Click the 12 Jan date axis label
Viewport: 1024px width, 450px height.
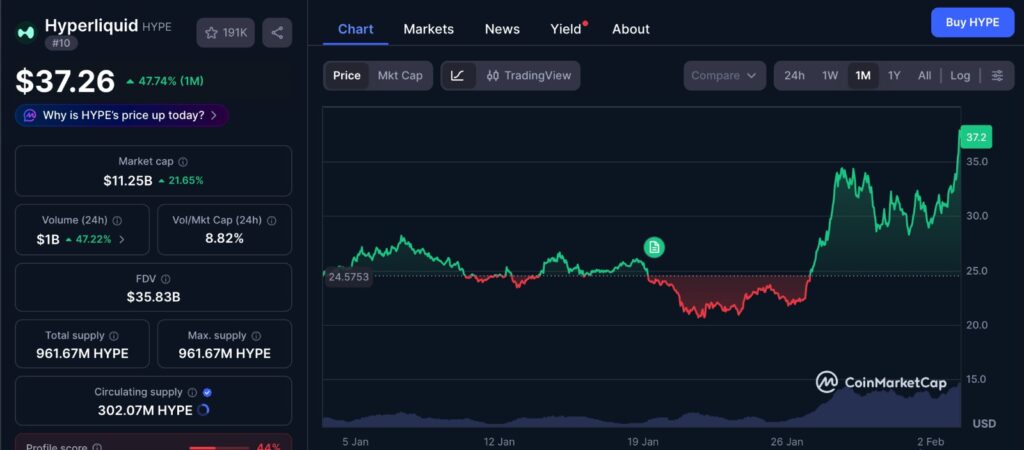click(x=499, y=442)
